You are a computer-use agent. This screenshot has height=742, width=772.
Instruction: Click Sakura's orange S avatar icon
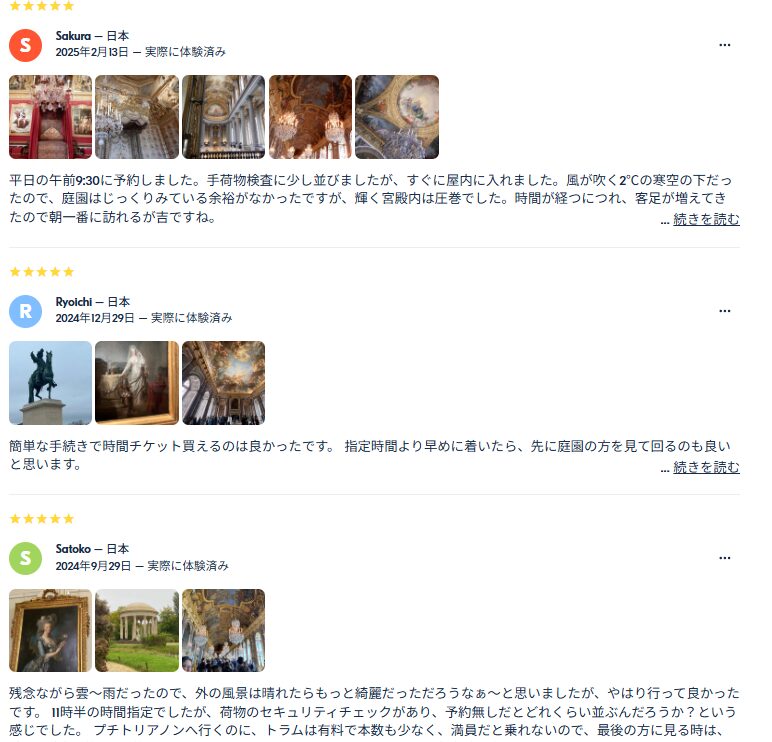click(x=26, y=45)
